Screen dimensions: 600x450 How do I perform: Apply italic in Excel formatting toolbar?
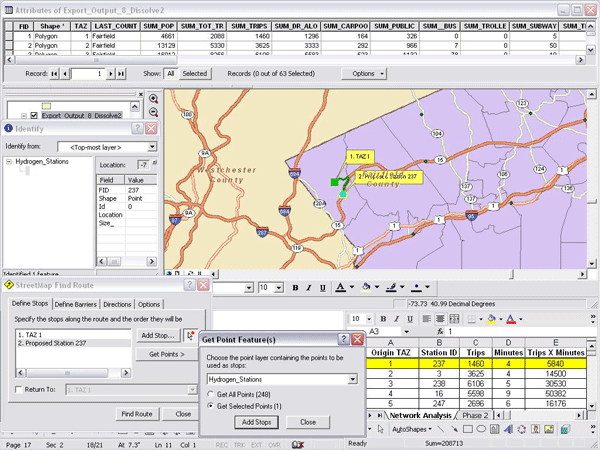[x=396, y=319]
